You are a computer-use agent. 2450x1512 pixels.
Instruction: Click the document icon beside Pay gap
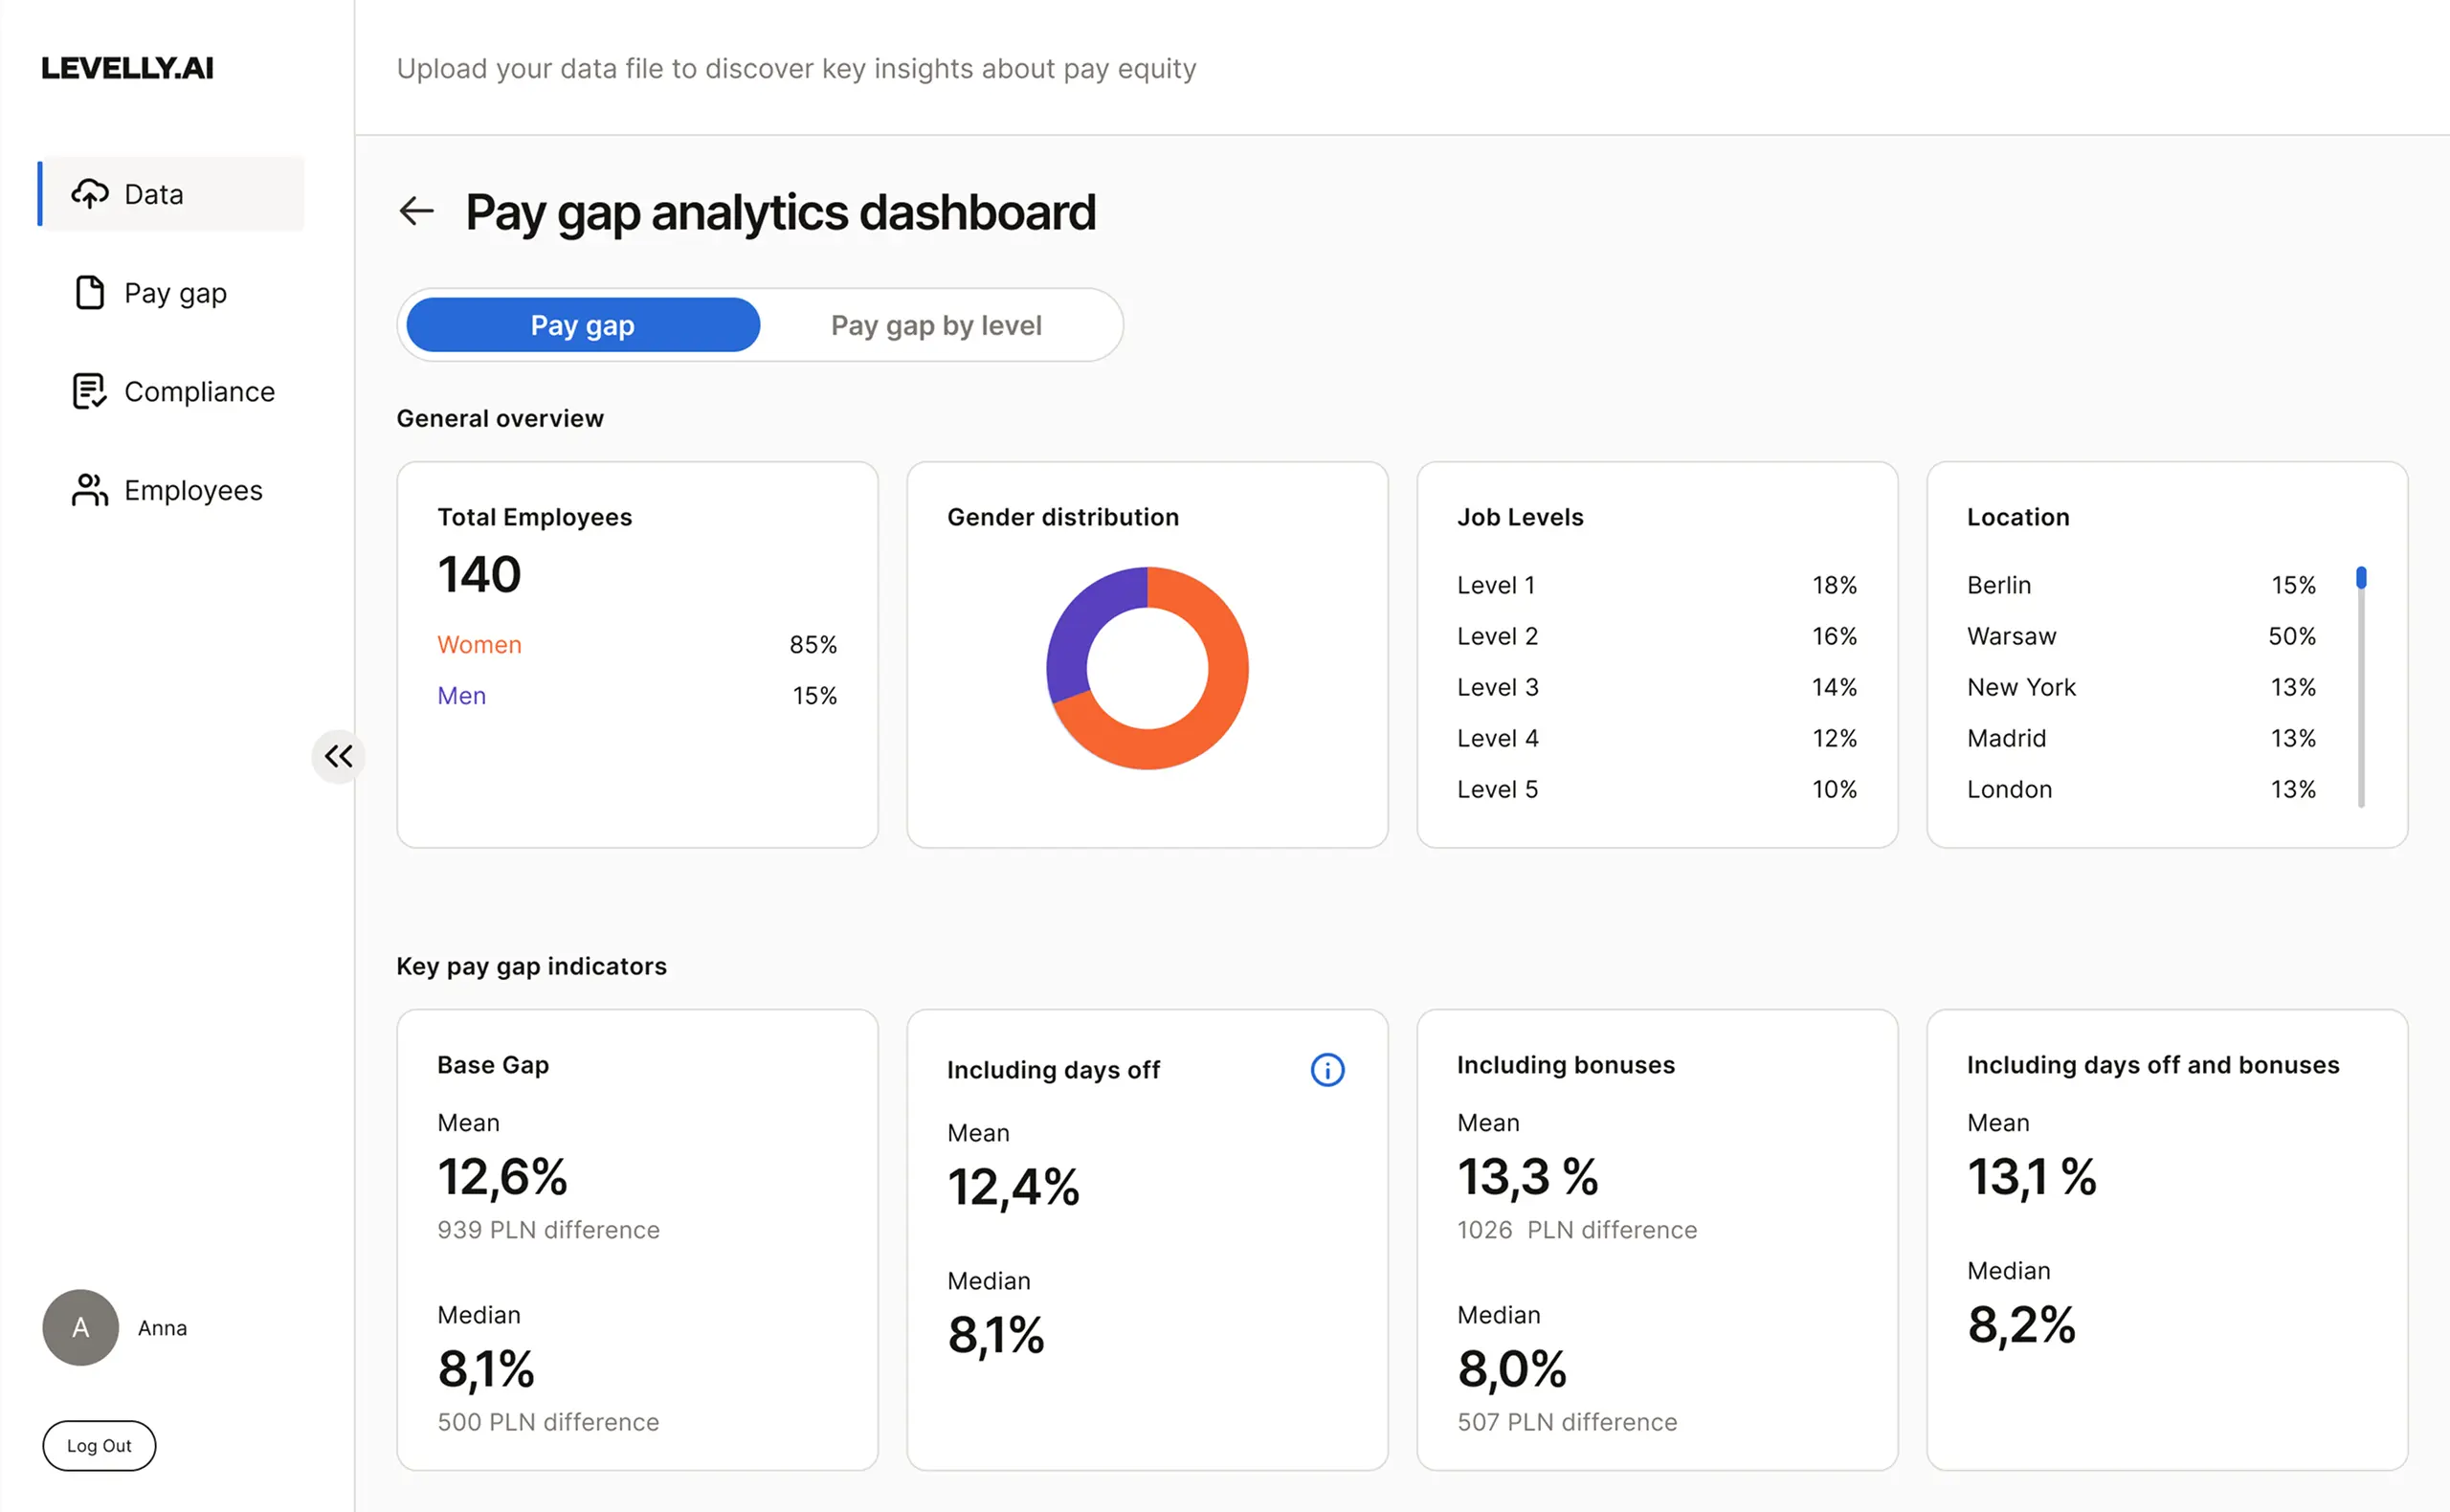90,293
